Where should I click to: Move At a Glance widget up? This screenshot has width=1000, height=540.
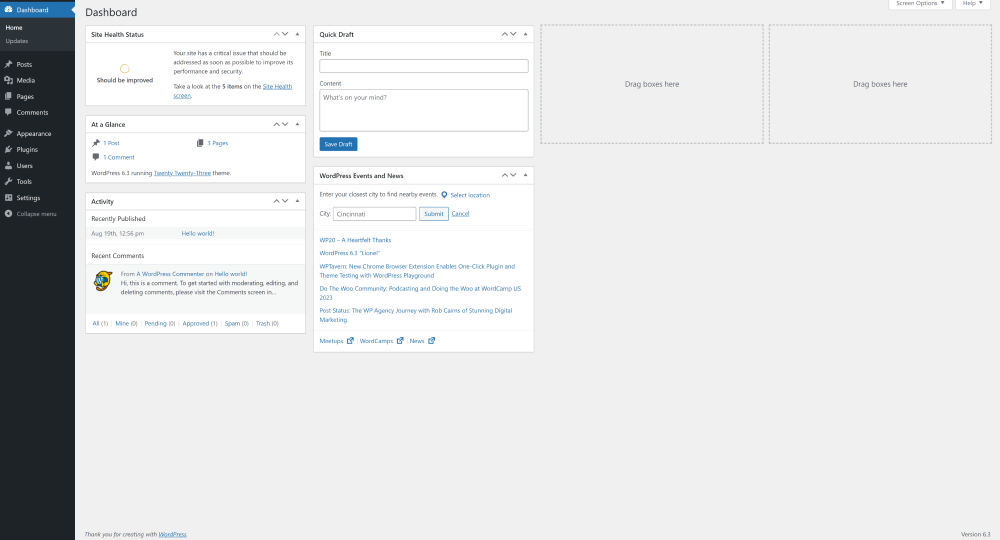pos(276,124)
